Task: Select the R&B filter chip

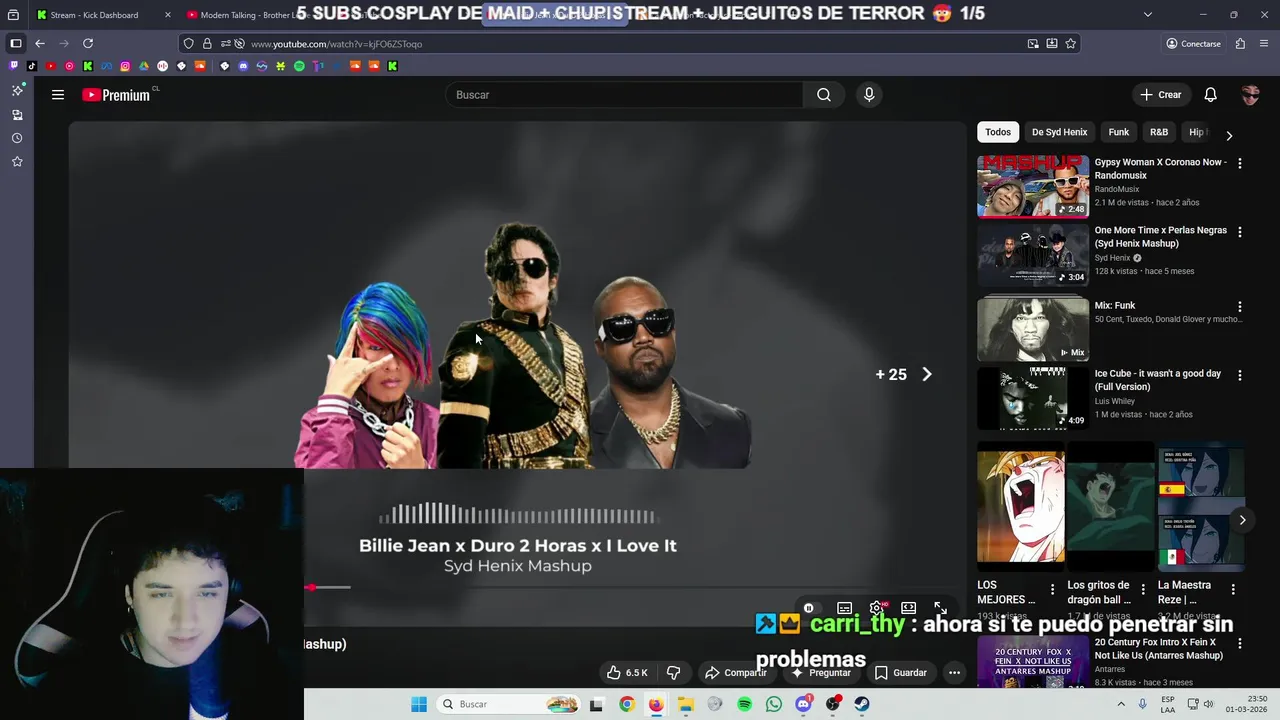Action: click(1159, 132)
